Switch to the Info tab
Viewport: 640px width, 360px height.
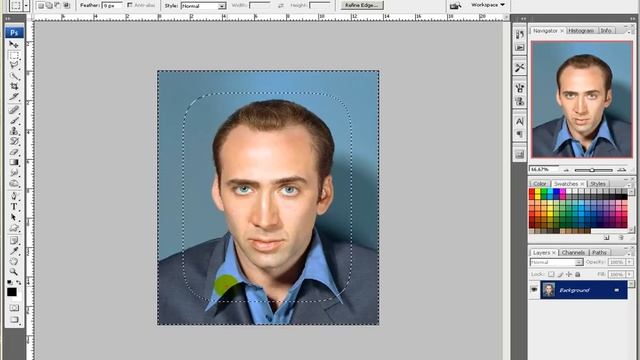[607, 31]
